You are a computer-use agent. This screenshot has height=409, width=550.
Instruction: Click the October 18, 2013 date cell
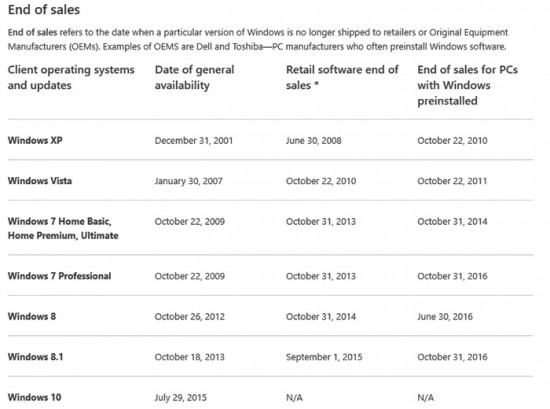coord(189,357)
